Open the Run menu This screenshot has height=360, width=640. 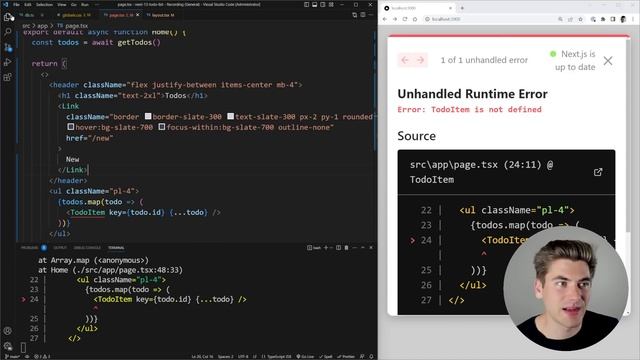(x=85, y=4)
